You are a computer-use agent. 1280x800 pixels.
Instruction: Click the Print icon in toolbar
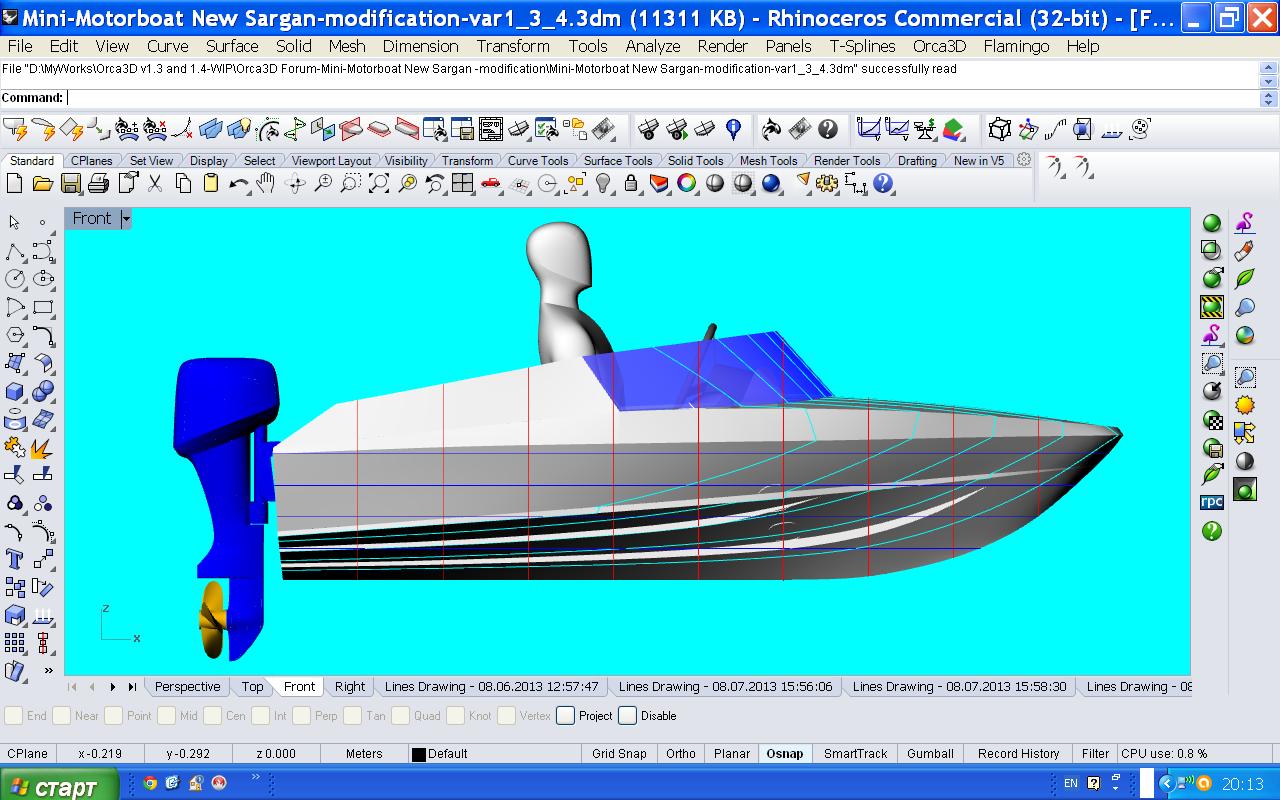[98, 183]
